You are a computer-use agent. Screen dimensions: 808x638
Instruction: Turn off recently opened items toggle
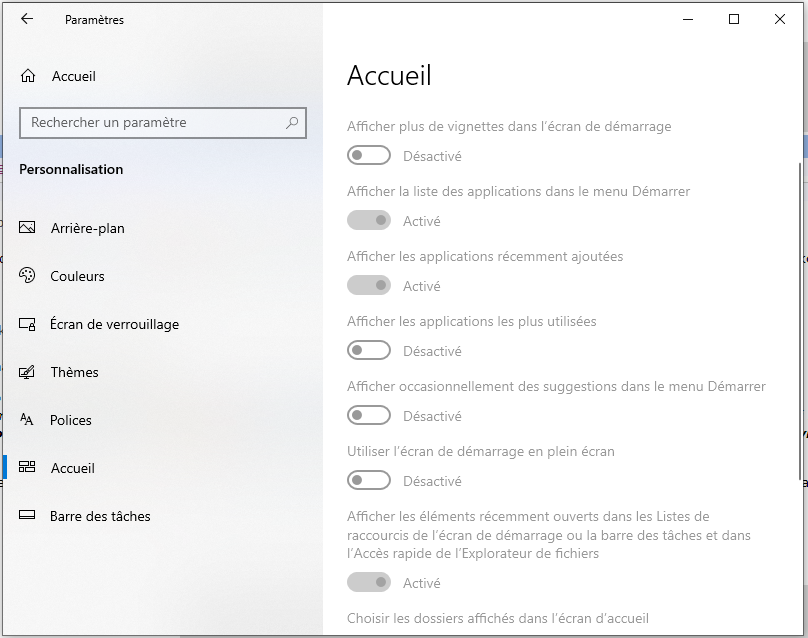368,583
